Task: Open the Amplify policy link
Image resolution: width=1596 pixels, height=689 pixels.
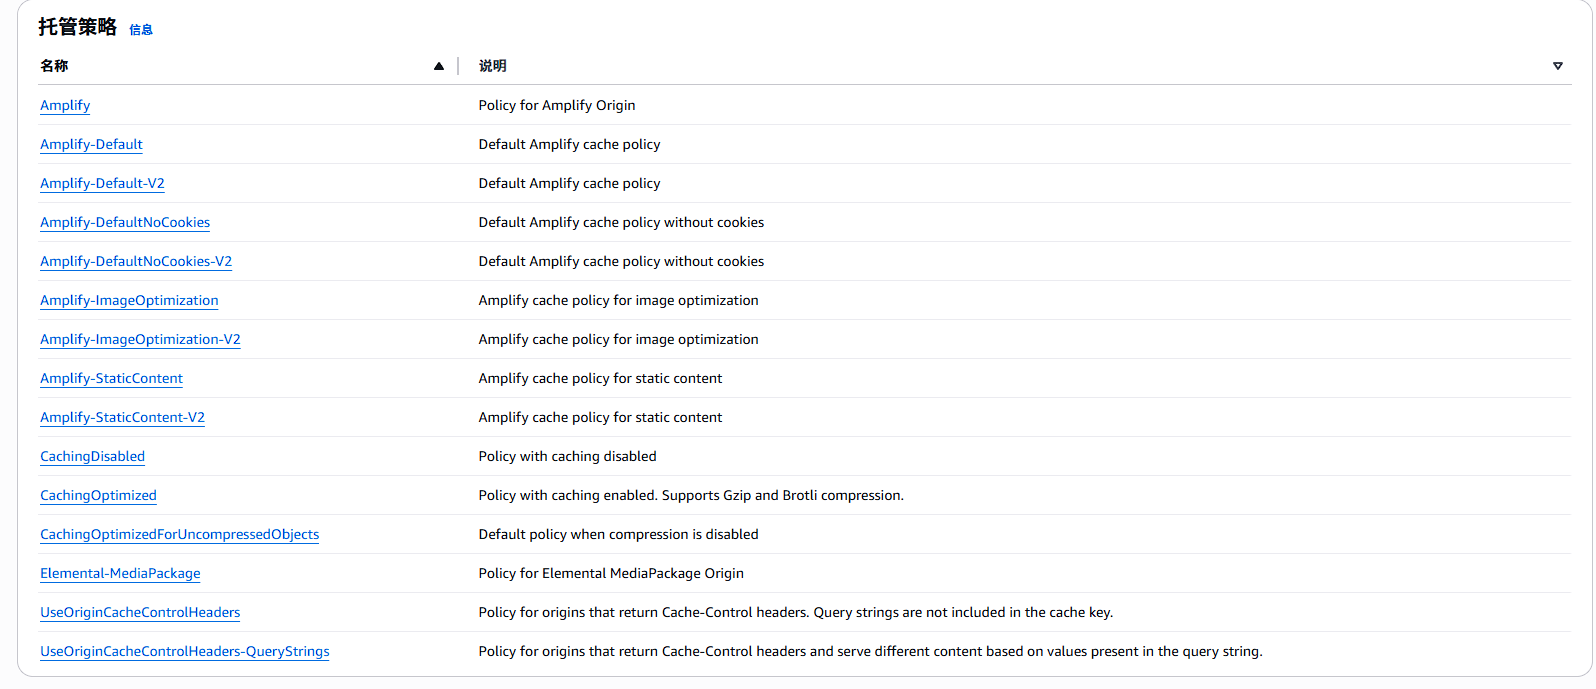Action: click(65, 105)
